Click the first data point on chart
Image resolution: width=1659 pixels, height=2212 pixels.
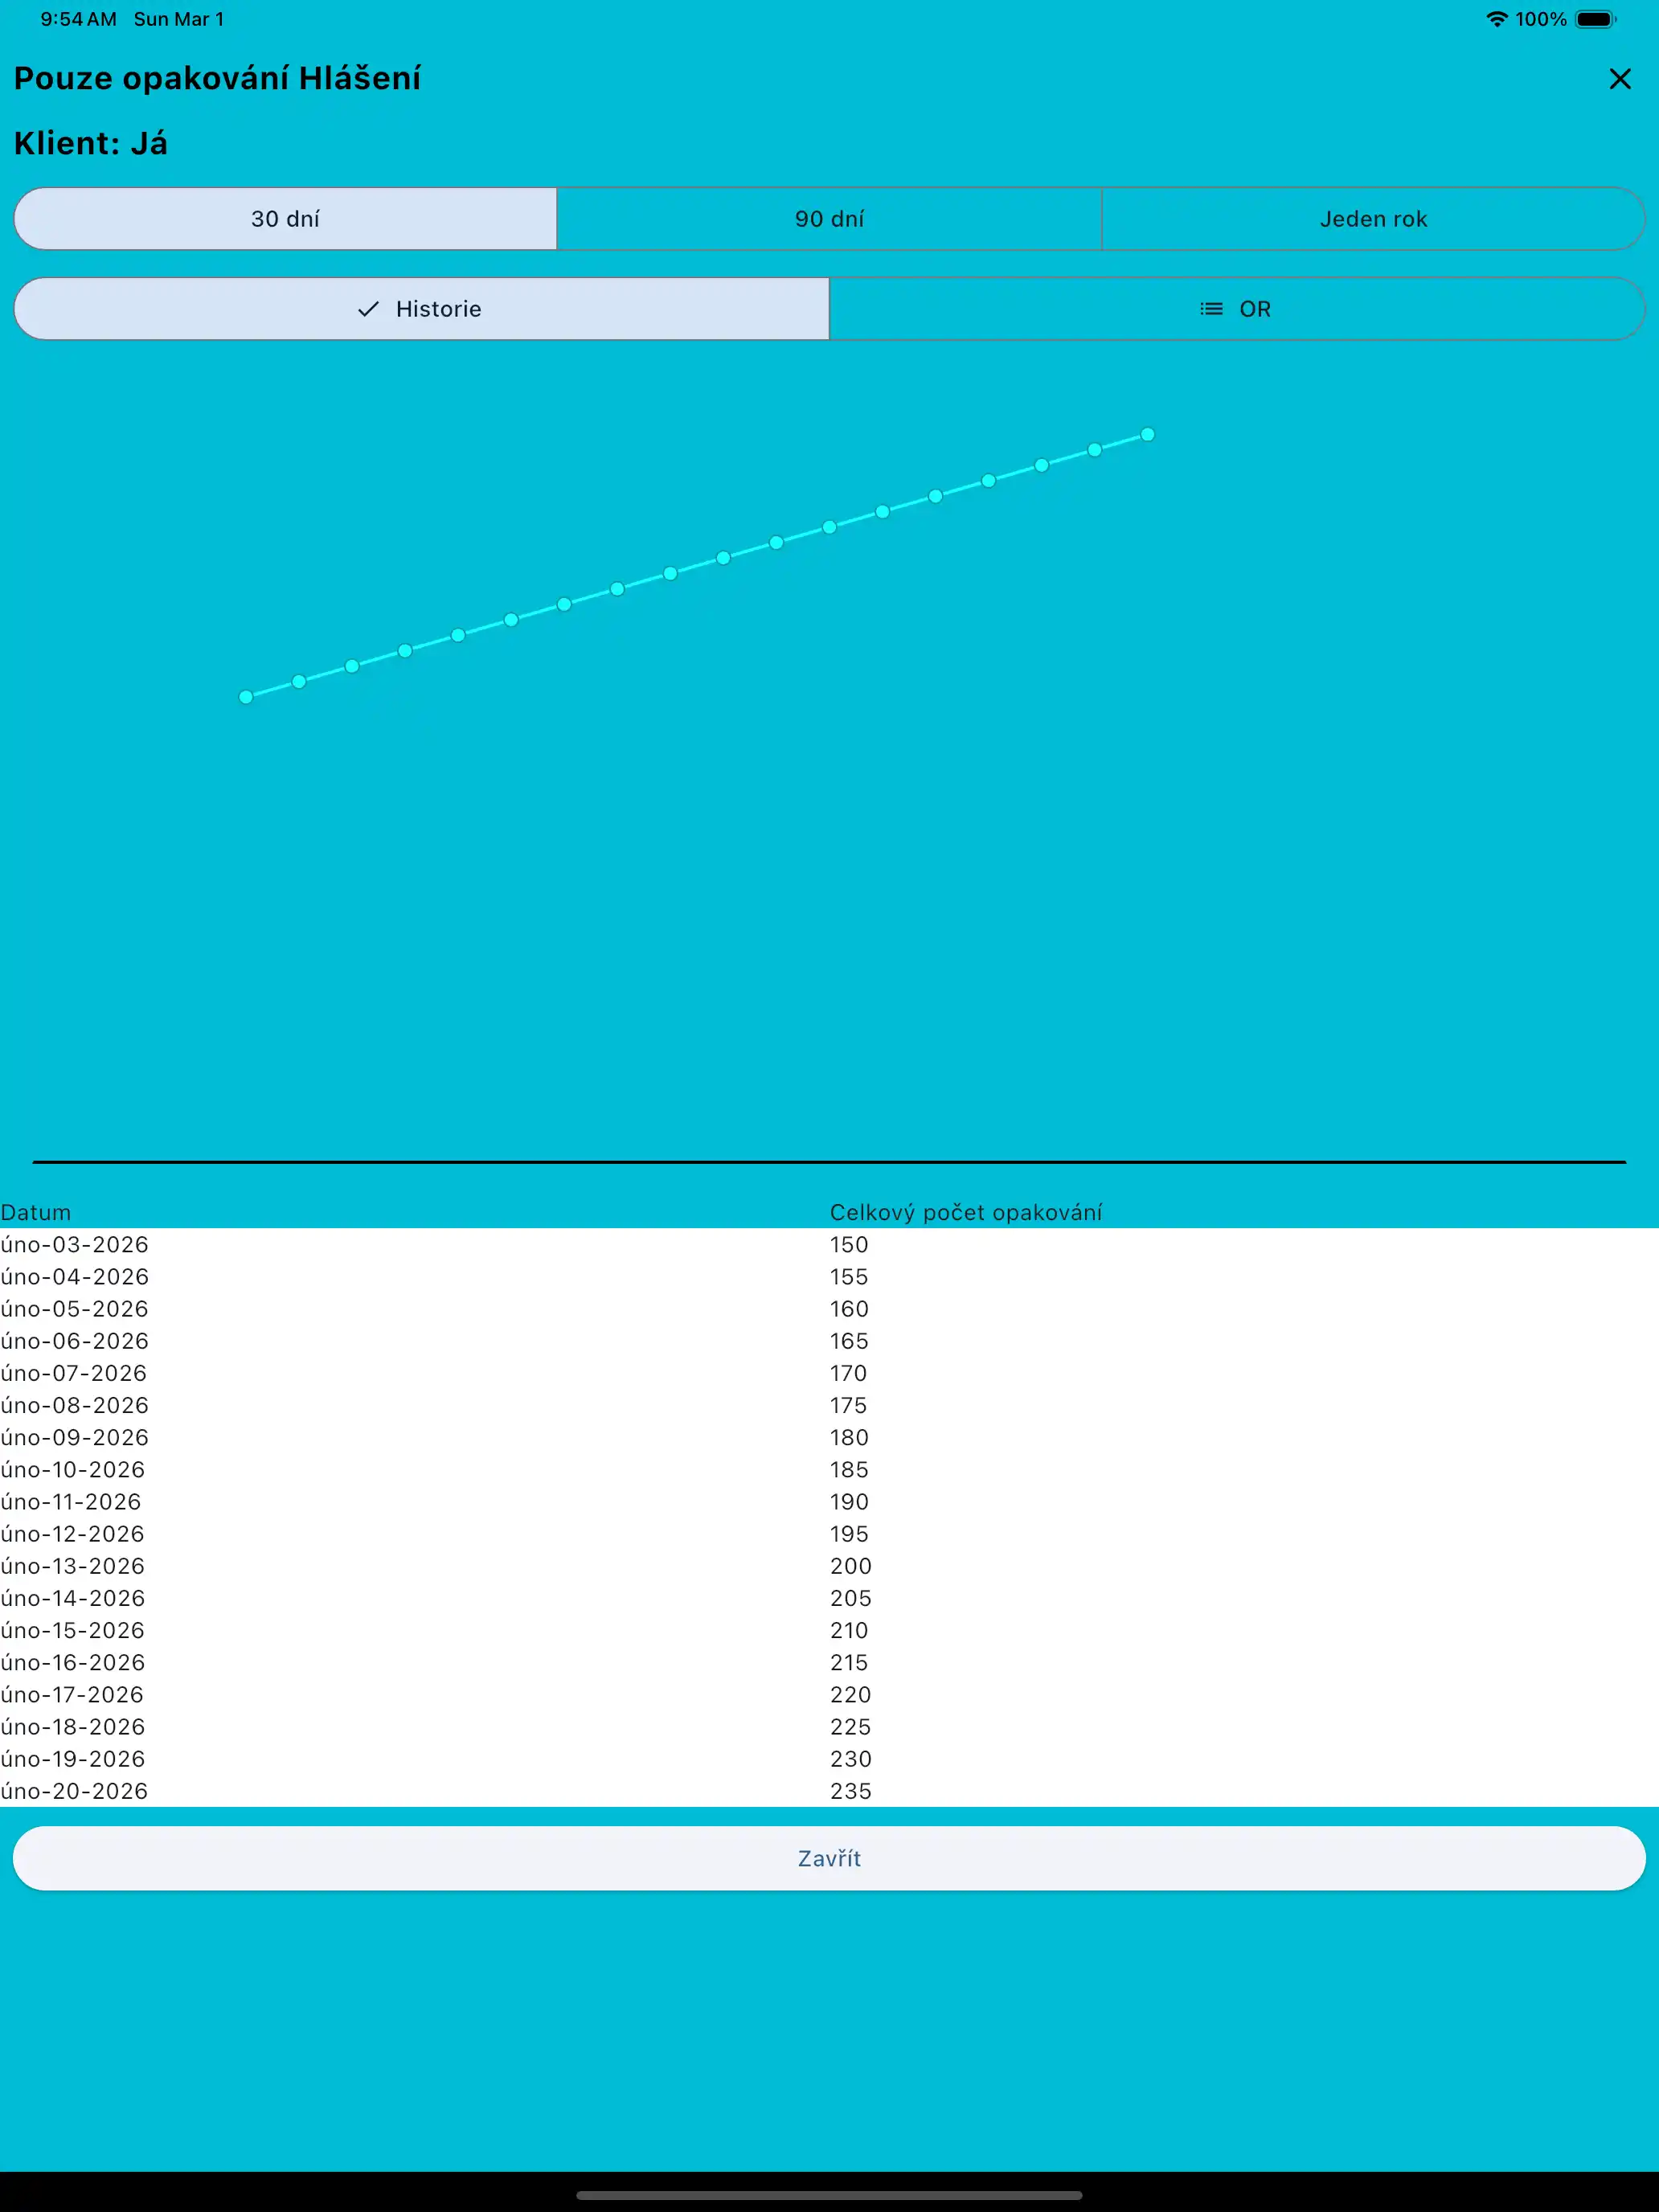(x=246, y=697)
